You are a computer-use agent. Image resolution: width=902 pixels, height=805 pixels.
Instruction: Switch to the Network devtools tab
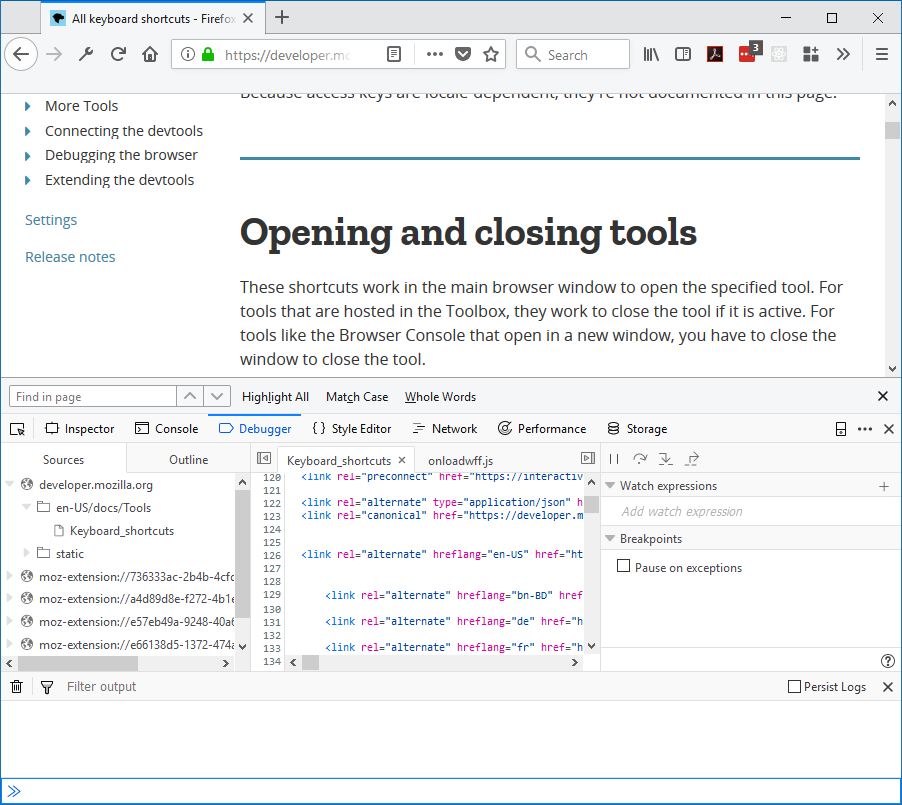click(444, 429)
